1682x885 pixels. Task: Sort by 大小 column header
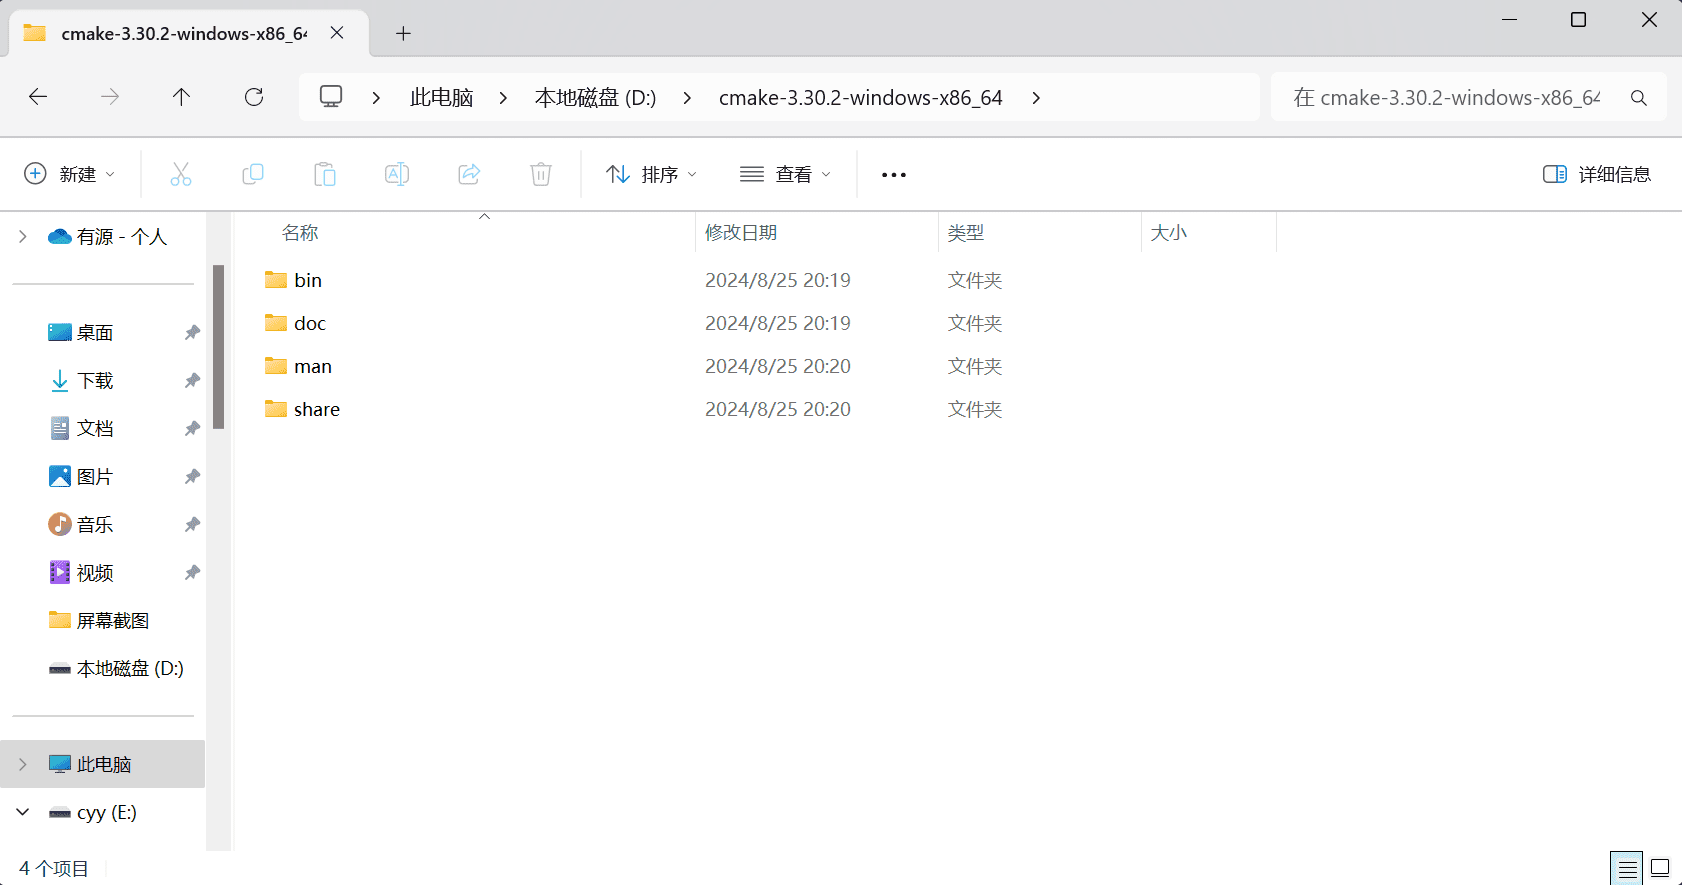(1169, 233)
